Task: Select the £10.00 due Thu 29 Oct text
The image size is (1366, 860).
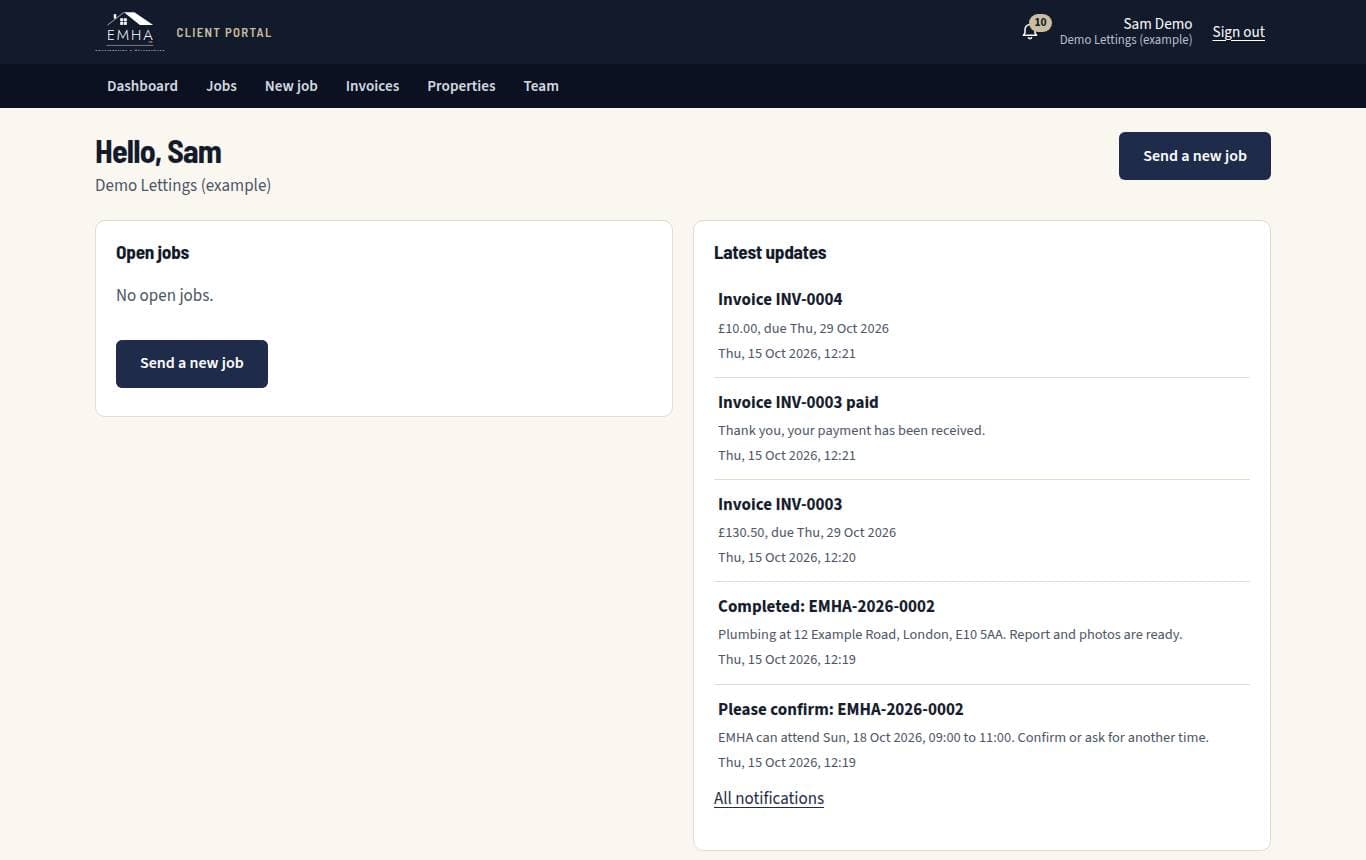Action: [x=803, y=328]
